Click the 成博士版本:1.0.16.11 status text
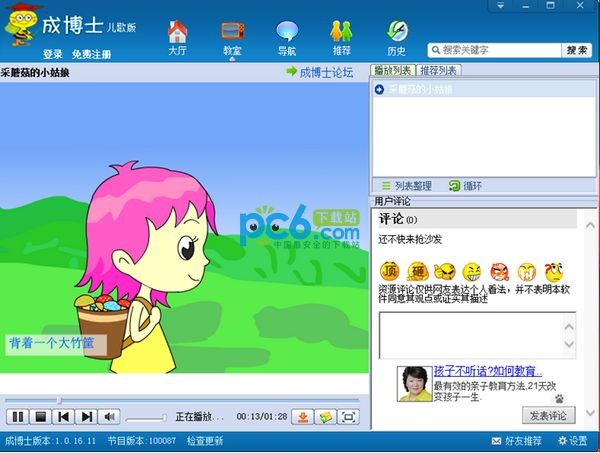 [x=50, y=441]
